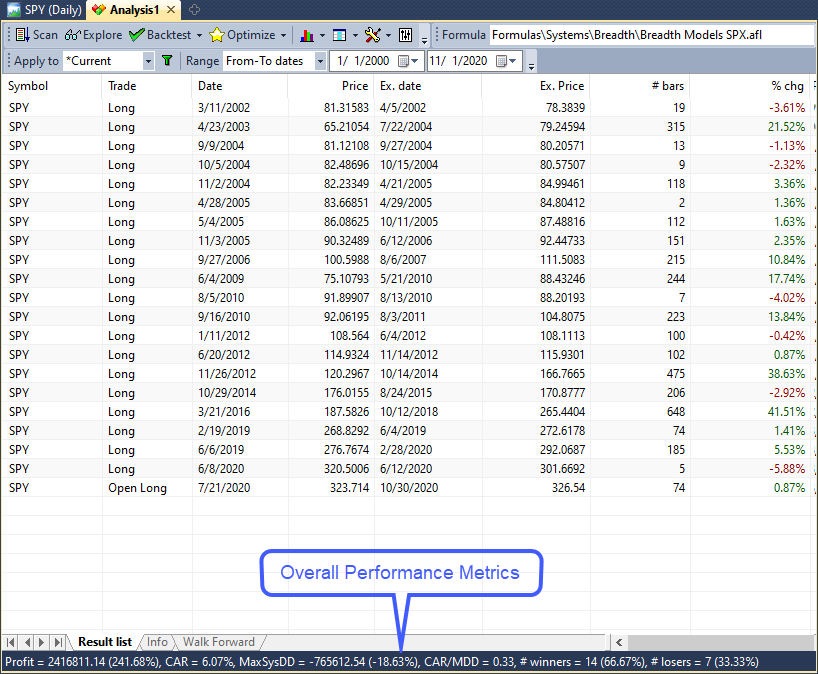The width and height of the screenshot is (818, 674).
Task: Expand the Backtest dropdown arrow
Action: click(199, 35)
